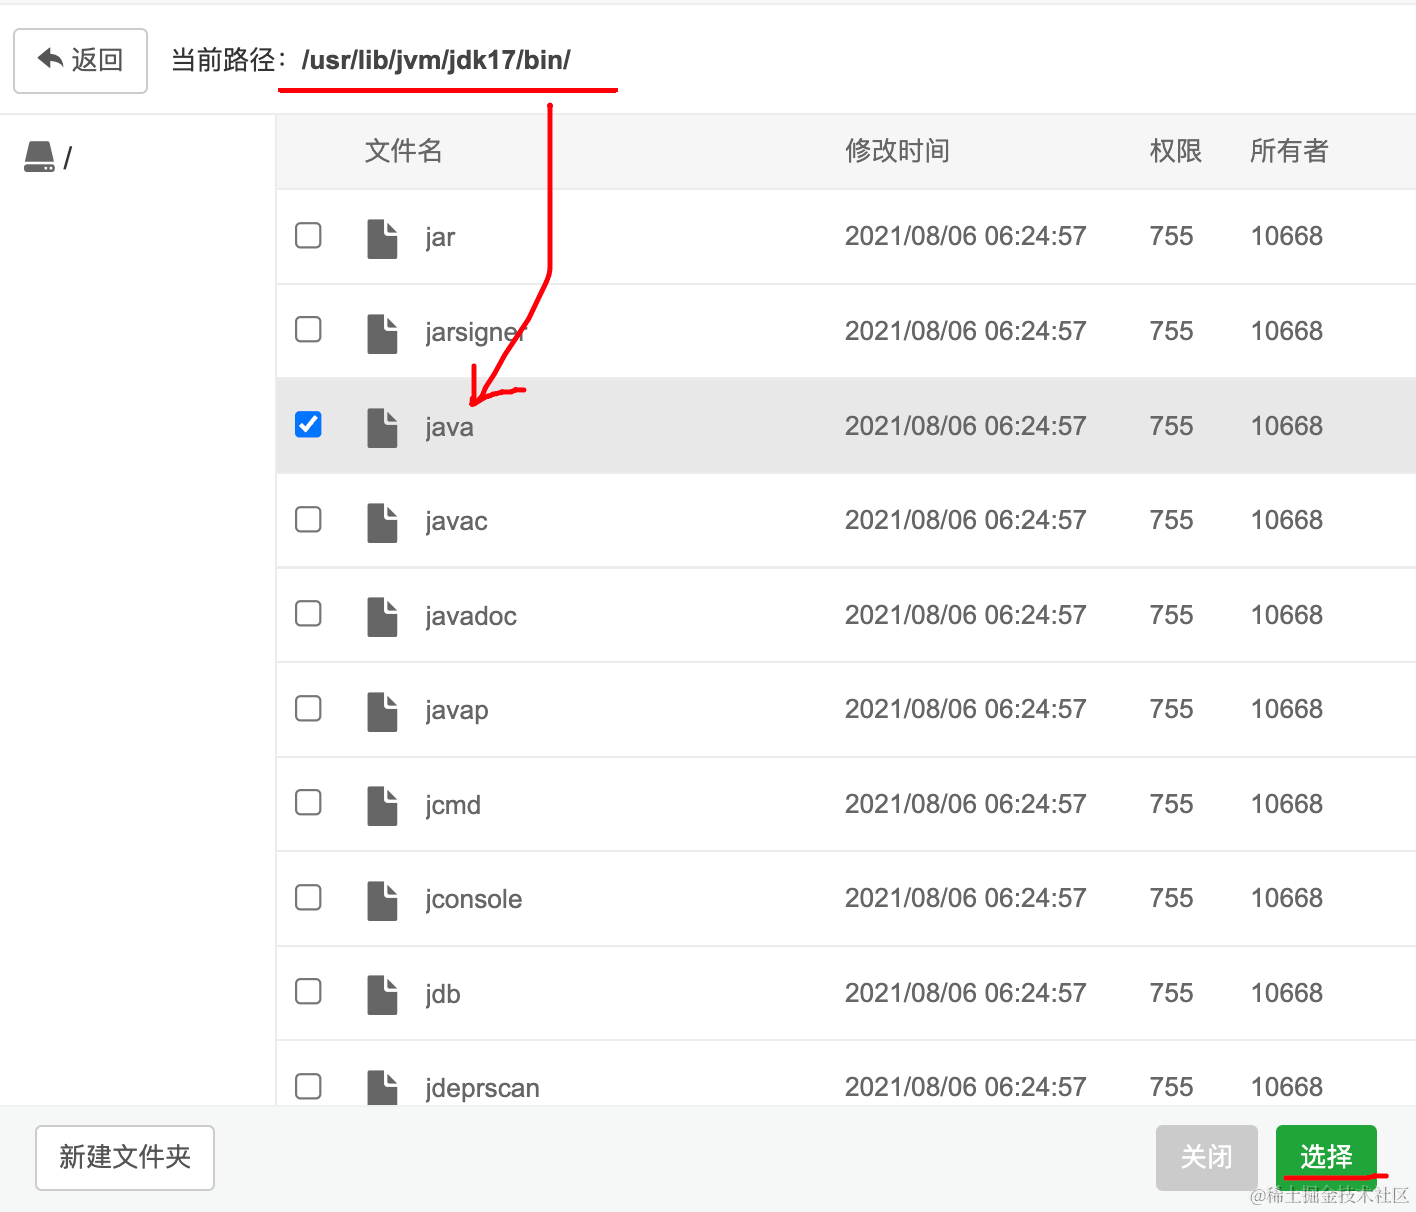Click the jconsole file icon

381,898
